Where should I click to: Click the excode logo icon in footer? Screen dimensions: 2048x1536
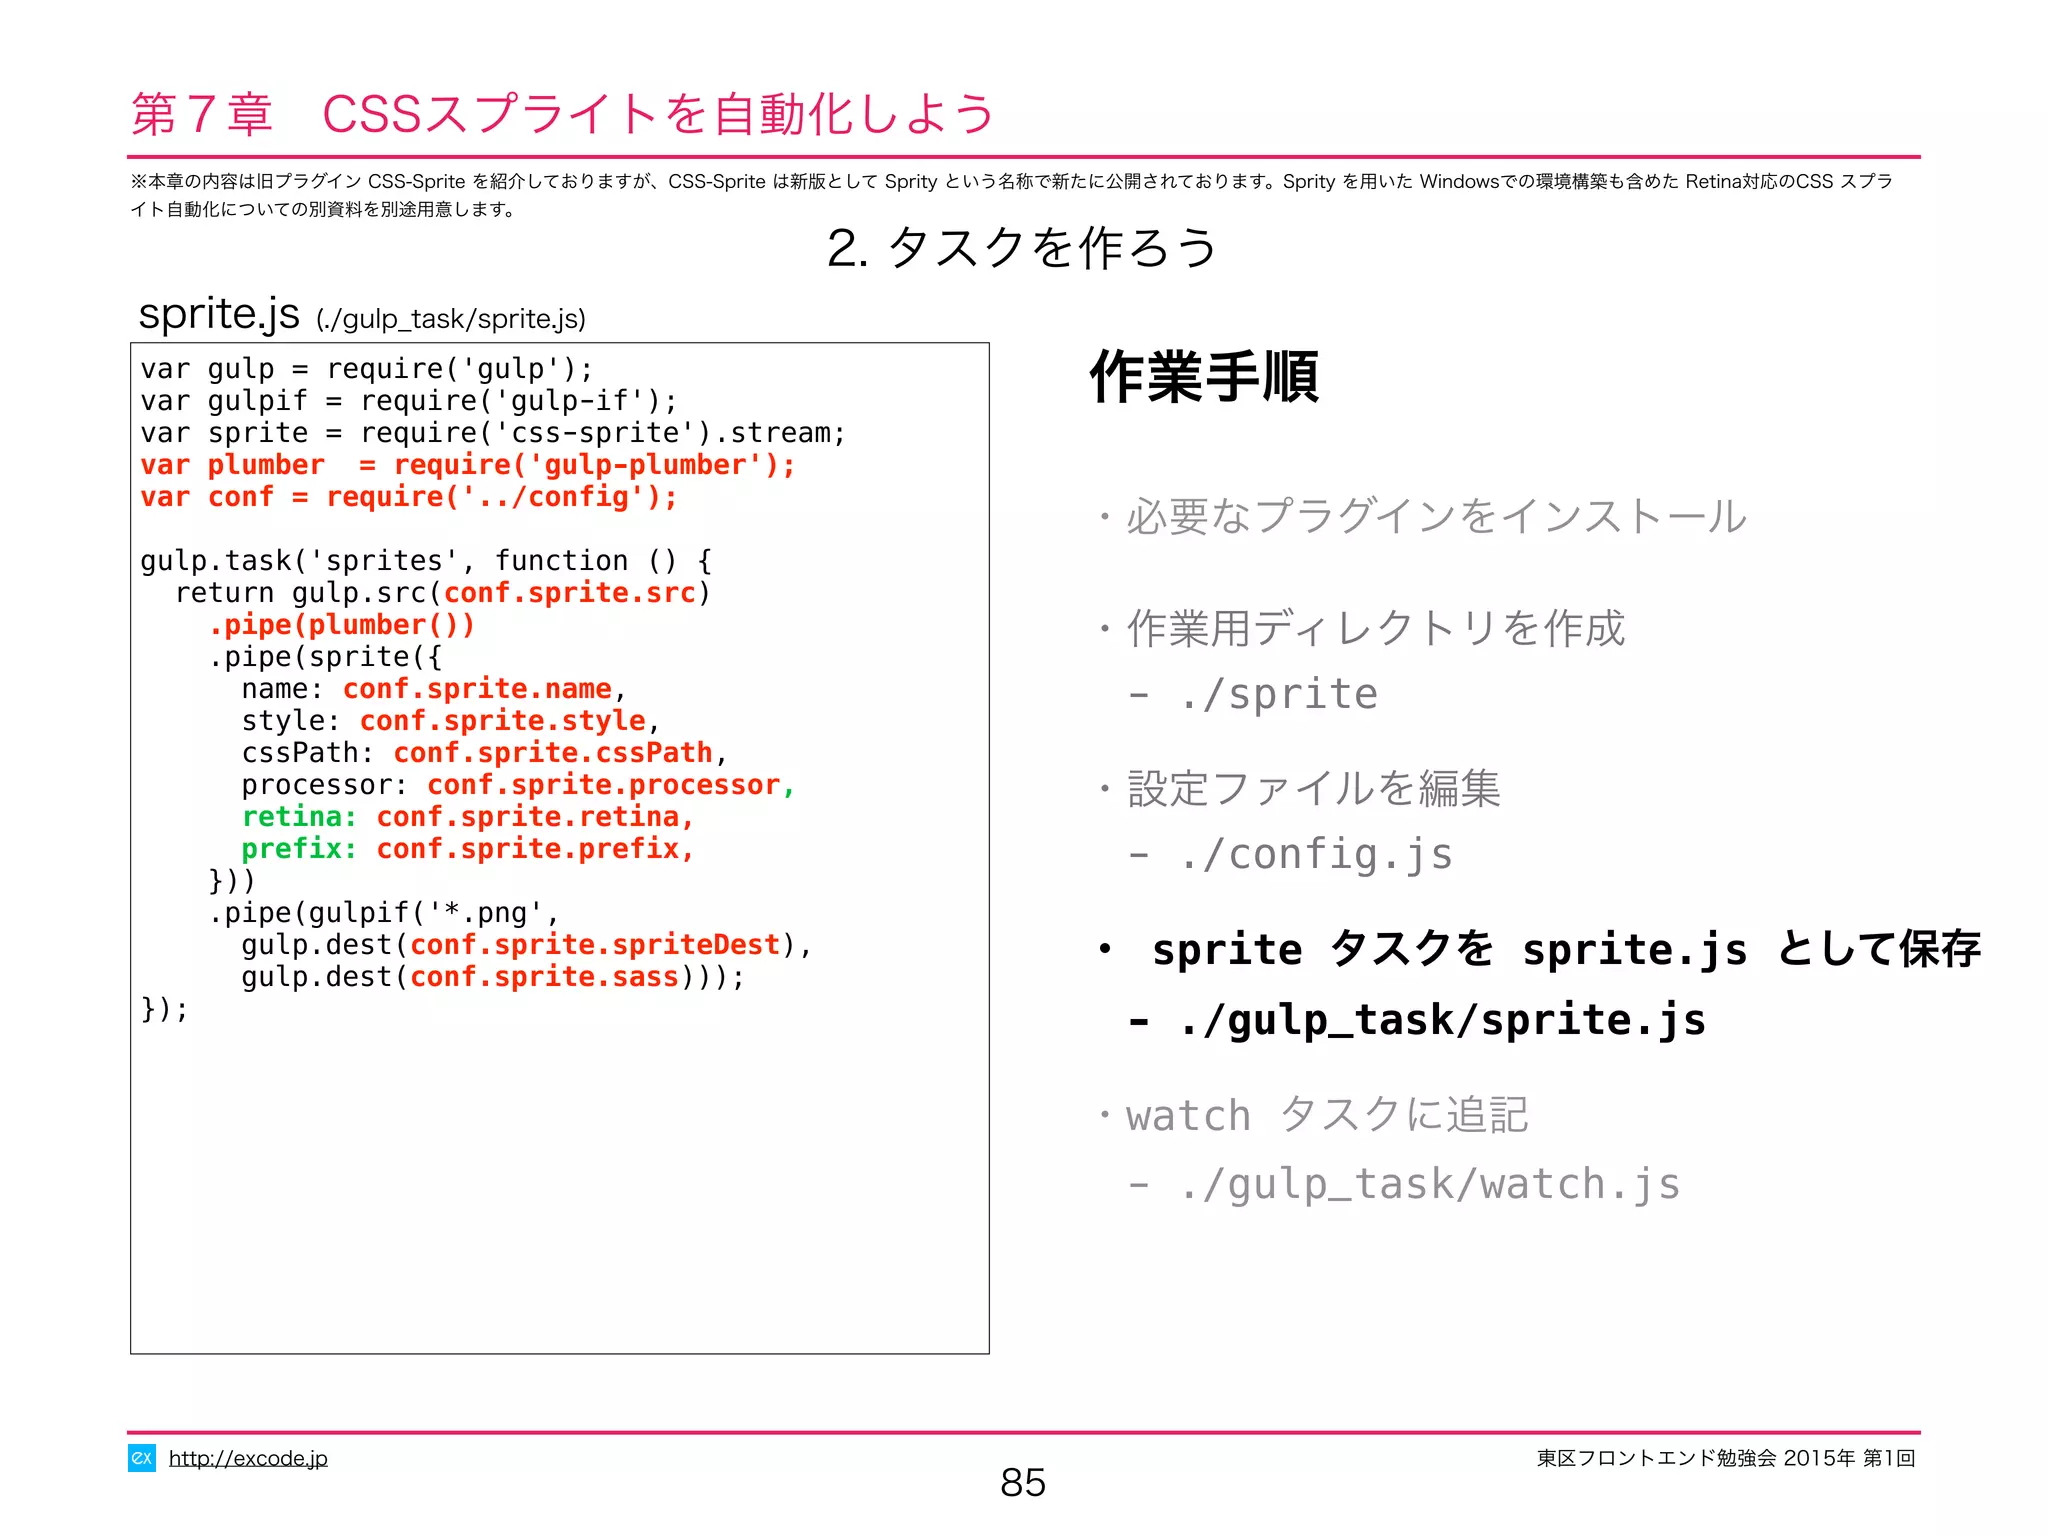(142, 1458)
